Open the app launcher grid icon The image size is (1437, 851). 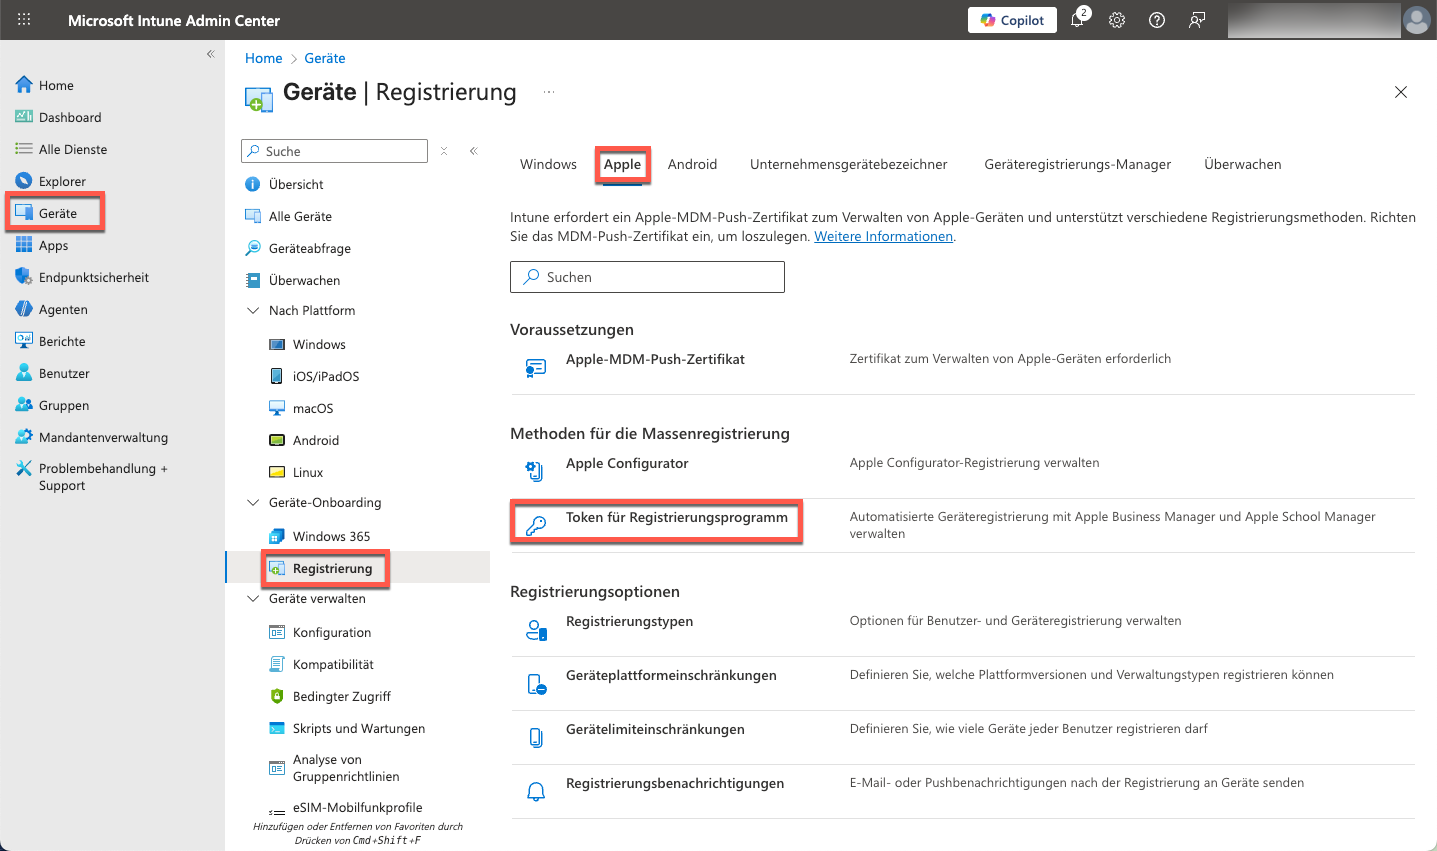tap(24, 20)
